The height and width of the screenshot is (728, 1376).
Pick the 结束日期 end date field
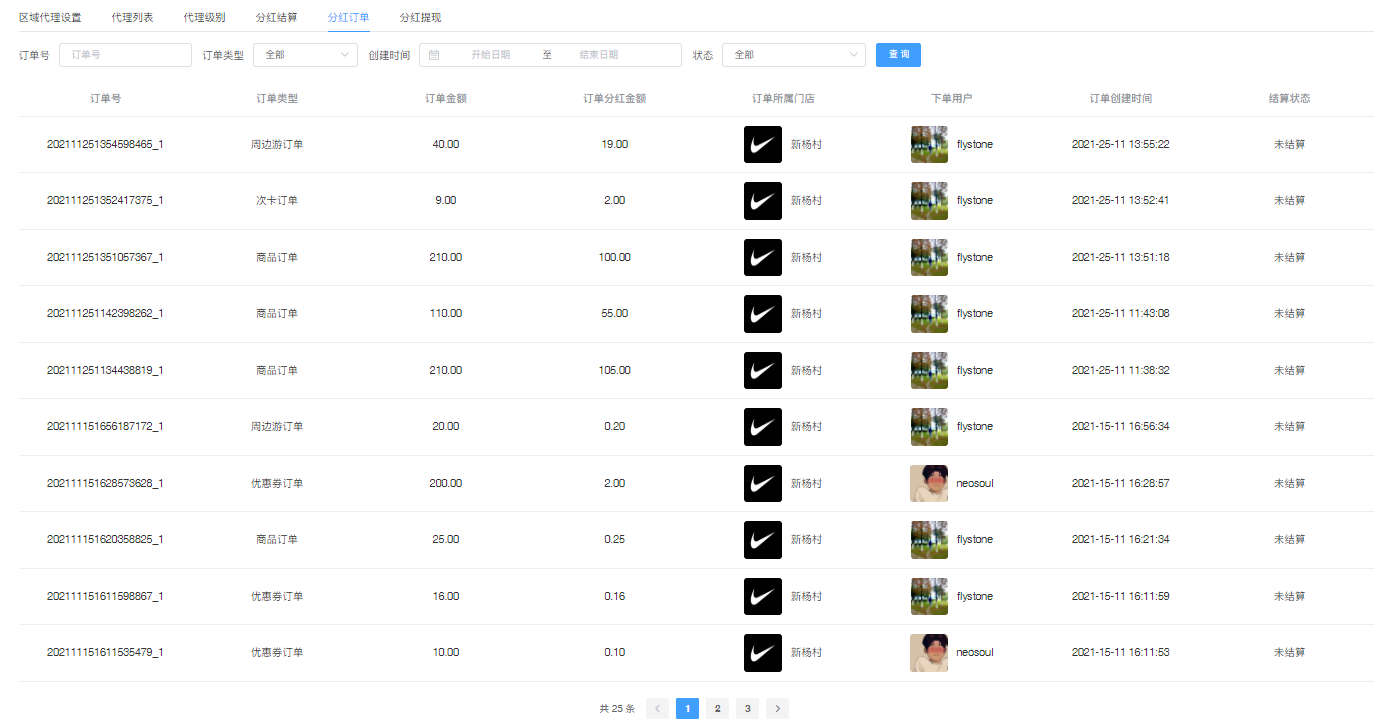tap(598, 55)
